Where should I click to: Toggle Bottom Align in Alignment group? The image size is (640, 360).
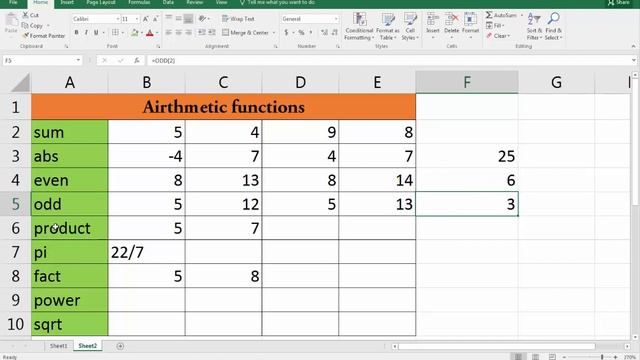188,18
